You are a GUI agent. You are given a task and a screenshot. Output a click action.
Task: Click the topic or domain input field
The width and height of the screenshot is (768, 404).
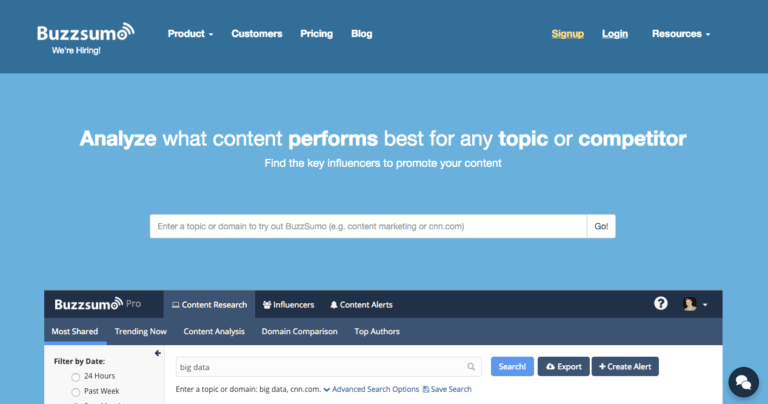pos(368,226)
